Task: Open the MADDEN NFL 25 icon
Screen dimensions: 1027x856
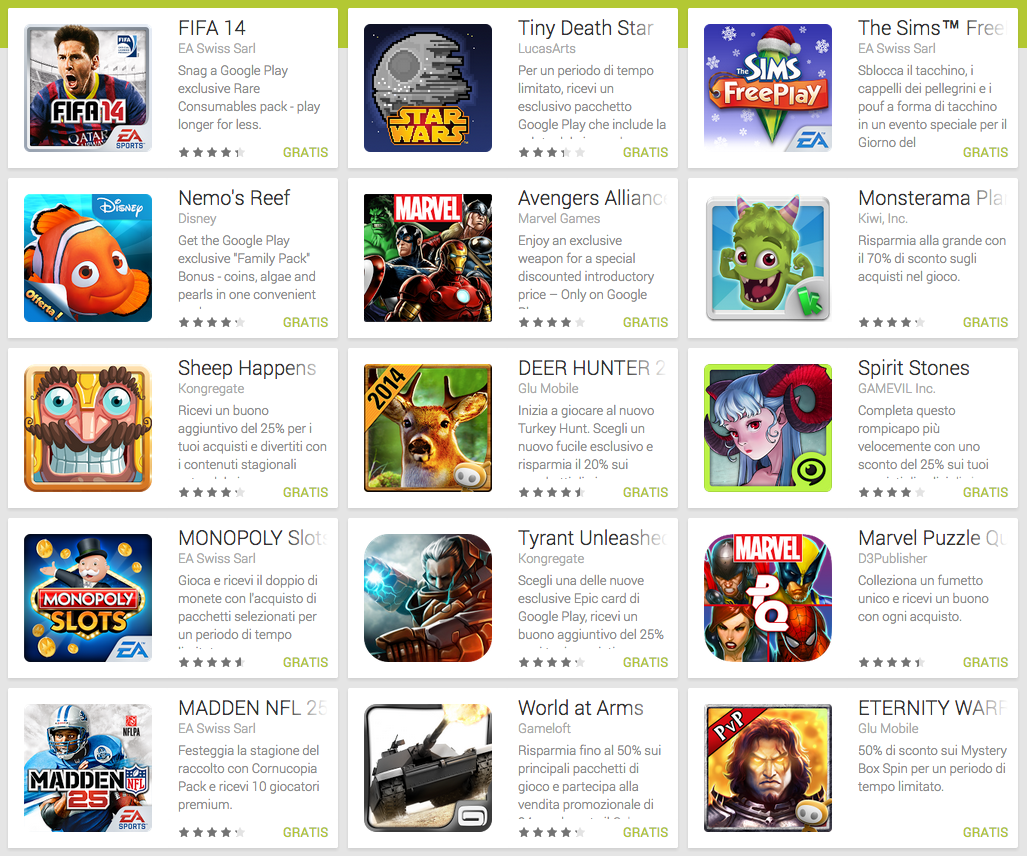Action: [x=88, y=768]
